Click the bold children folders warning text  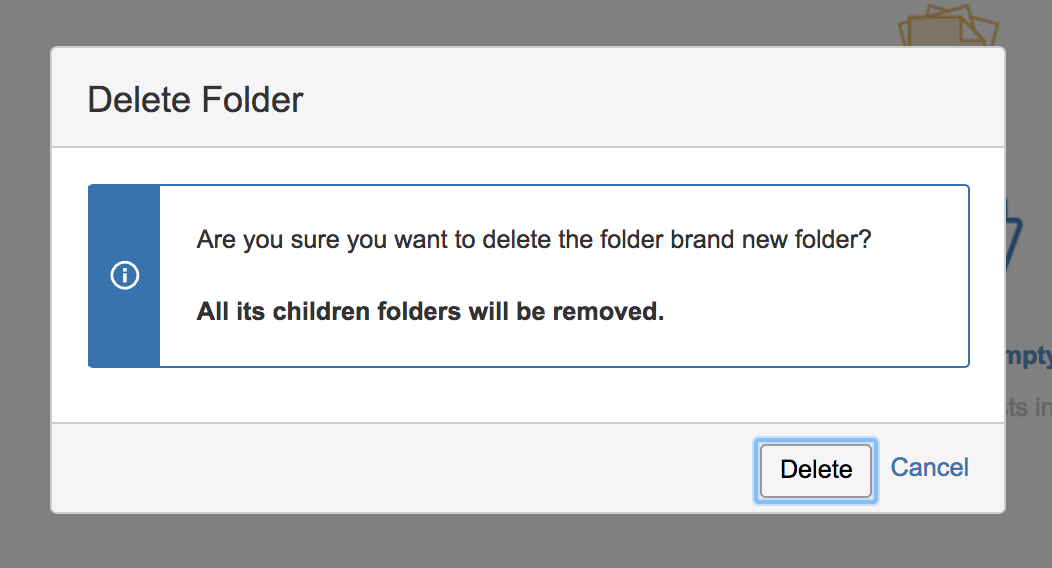(x=430, y=311)
